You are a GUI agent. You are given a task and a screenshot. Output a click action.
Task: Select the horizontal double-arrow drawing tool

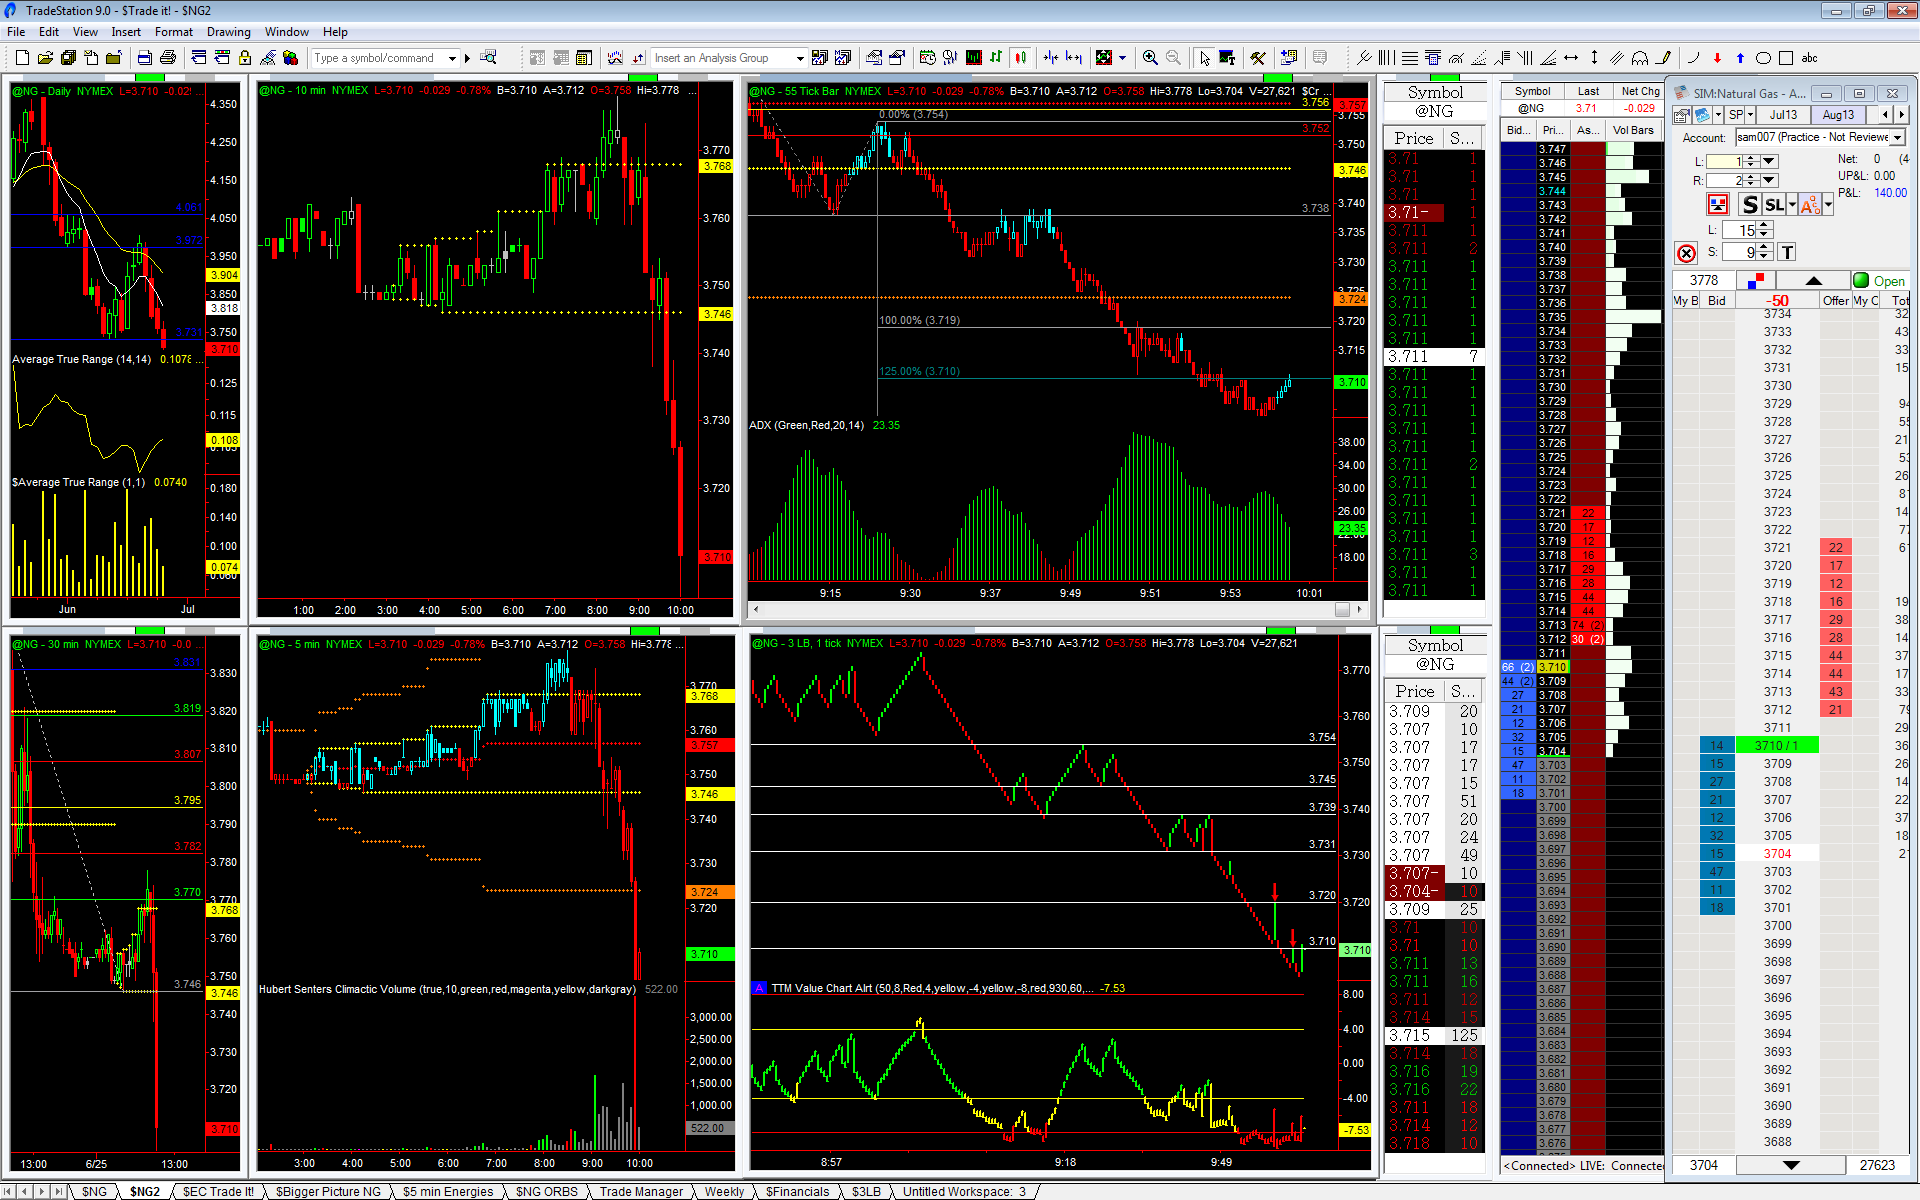pos(1571,58)
